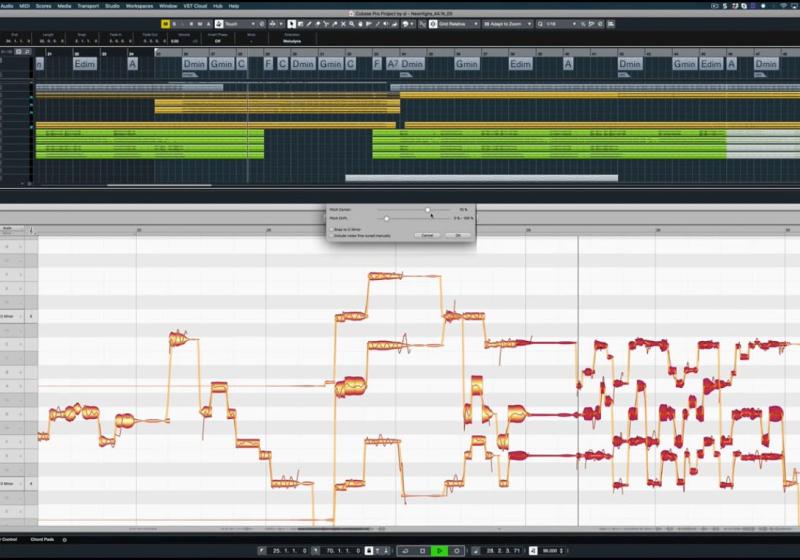Confirm the pitch correction dialog with OK
Image resolution: width=800 pixels, height=560 pixels.
click(x=457, y=235)
